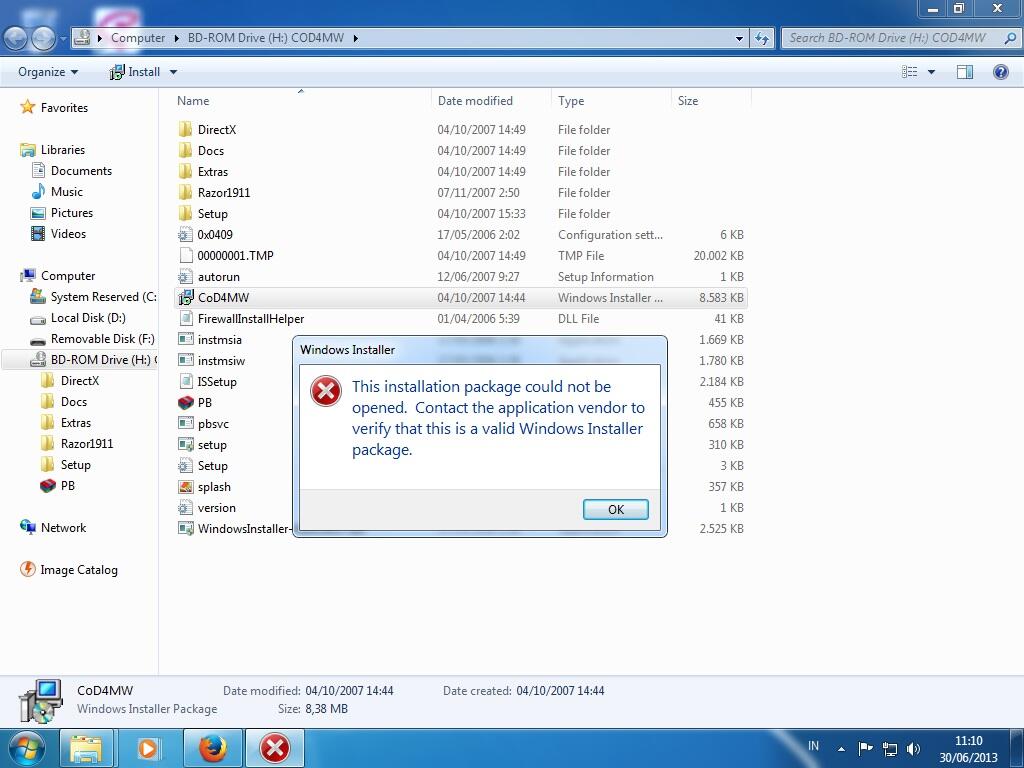Sort by the Name column header

193,101
